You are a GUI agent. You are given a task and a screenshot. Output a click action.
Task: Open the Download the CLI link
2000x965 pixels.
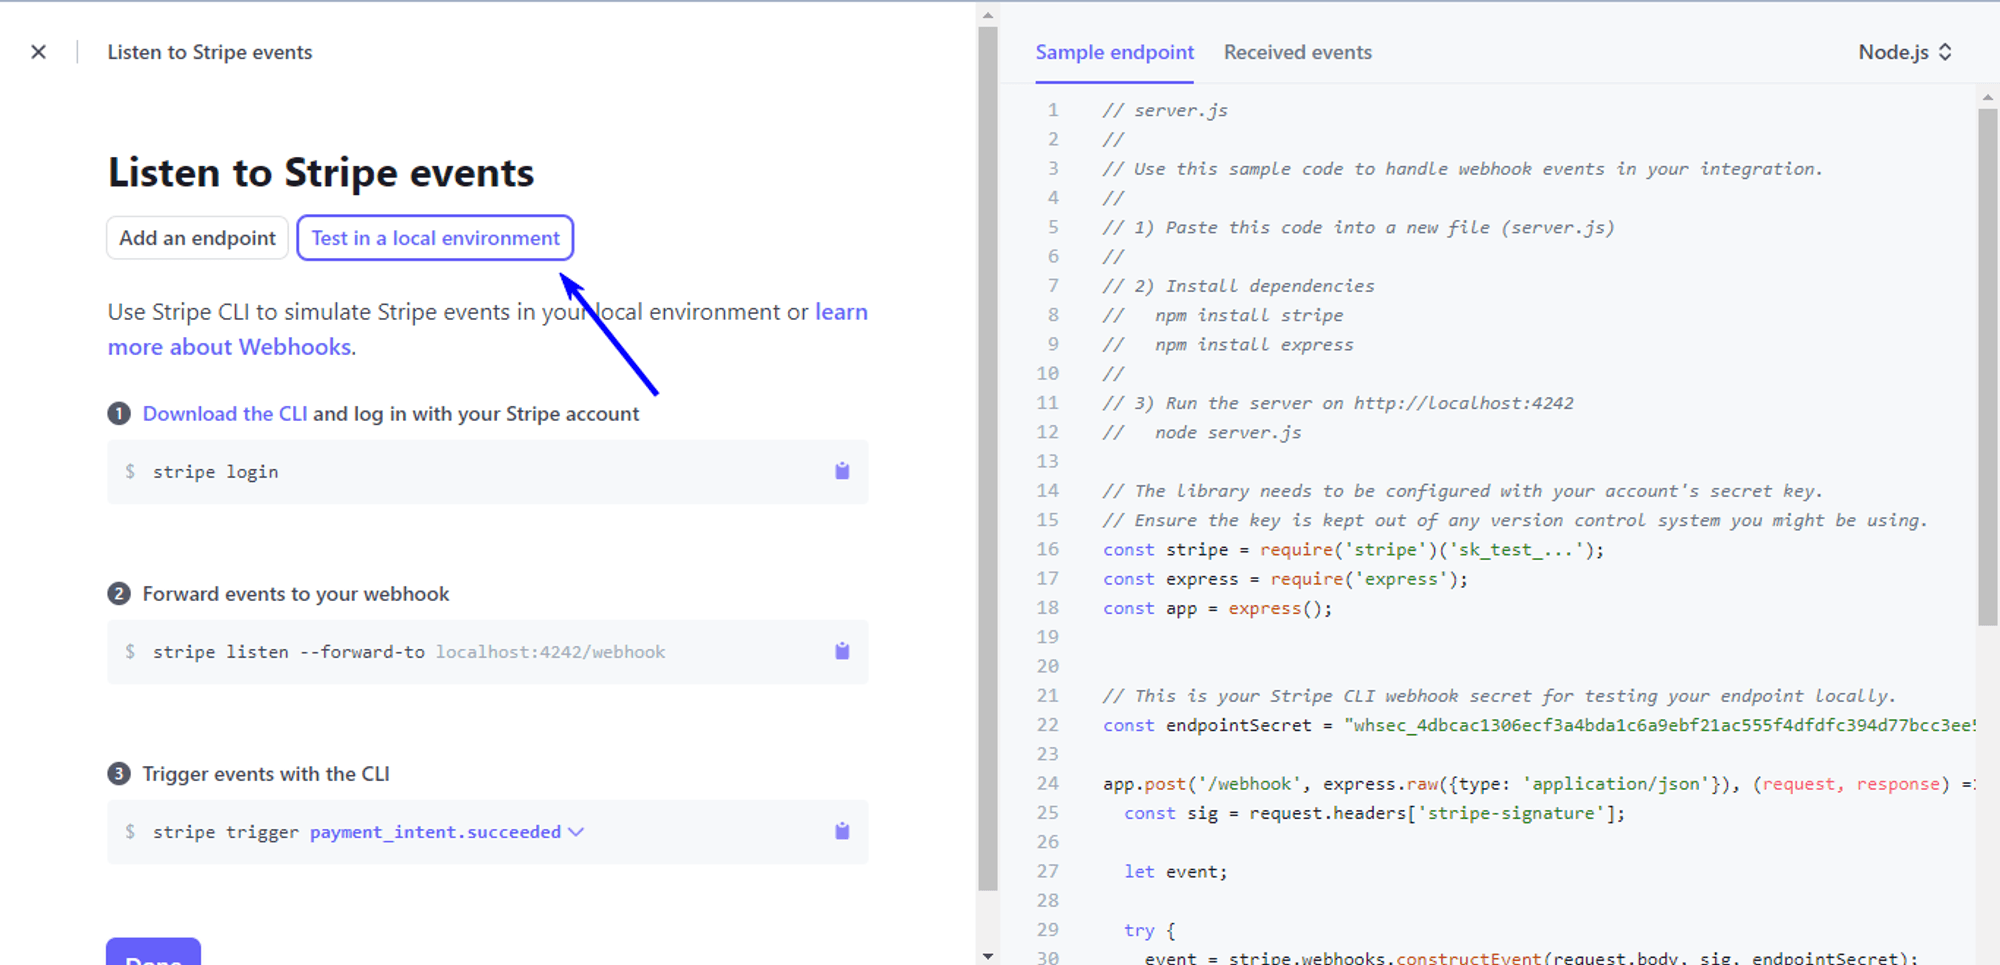click(225, 414)
